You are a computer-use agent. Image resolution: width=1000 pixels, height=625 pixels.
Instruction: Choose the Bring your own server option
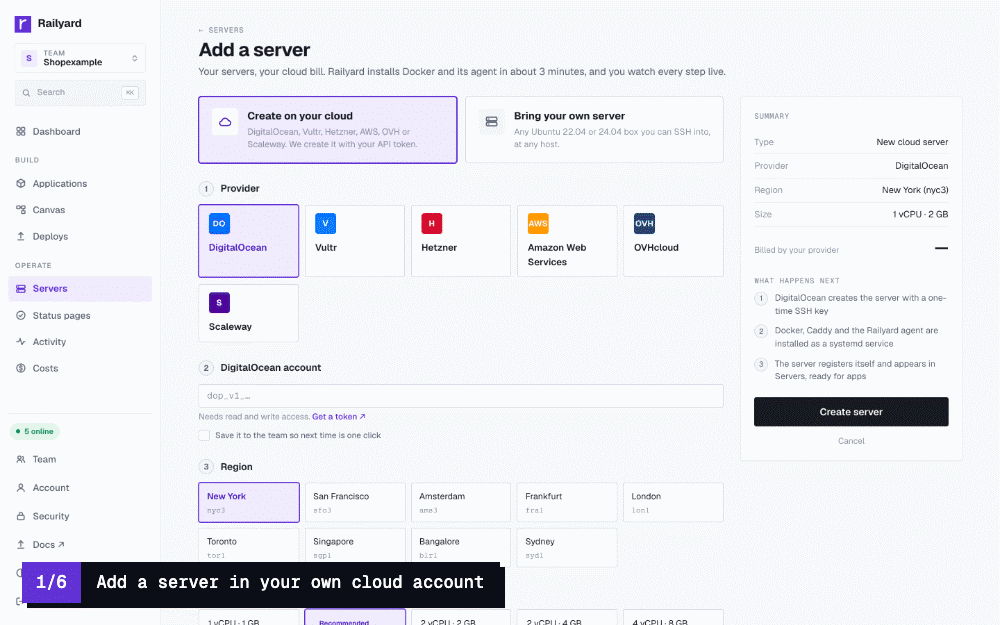[594, 130]
